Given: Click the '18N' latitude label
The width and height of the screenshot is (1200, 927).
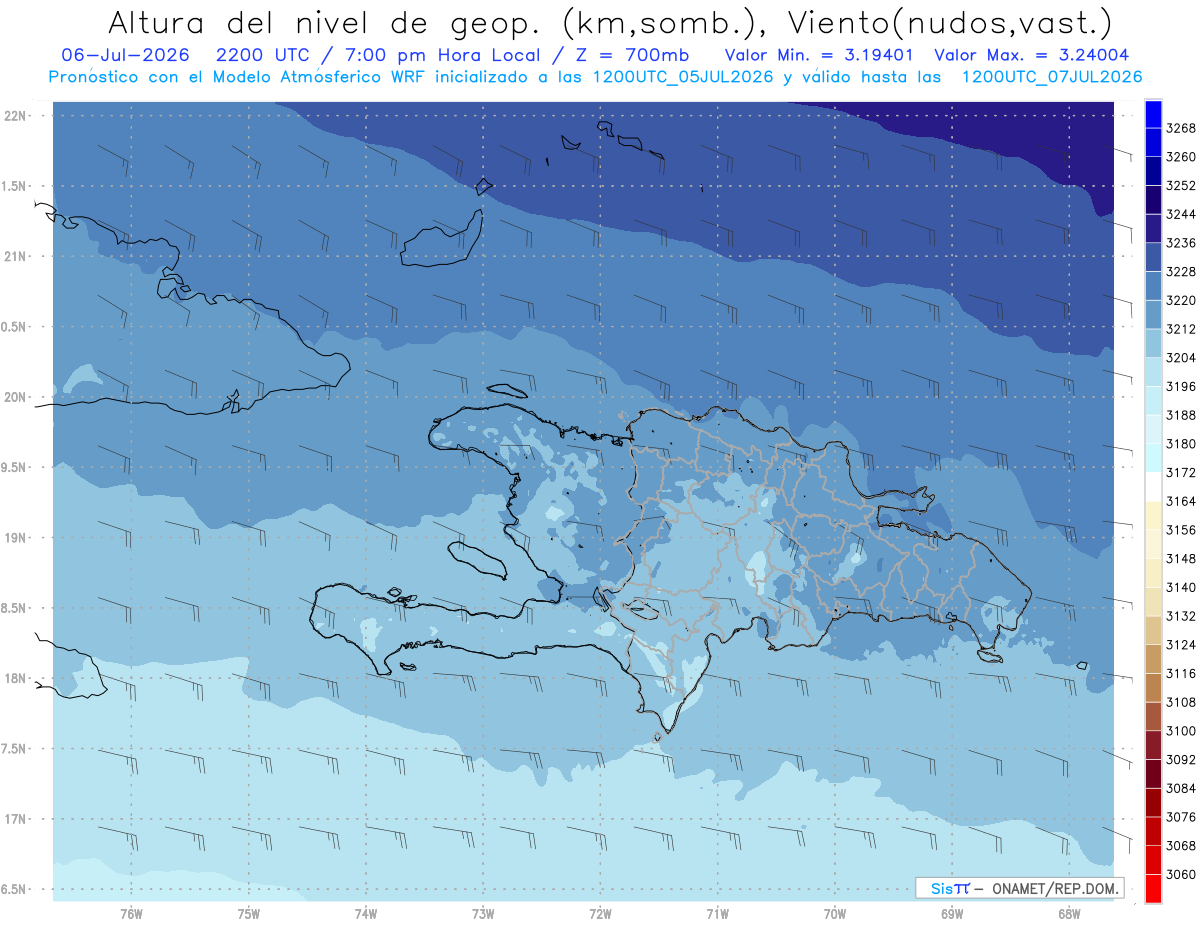Looking at the screenshot, I should point(15,678).
